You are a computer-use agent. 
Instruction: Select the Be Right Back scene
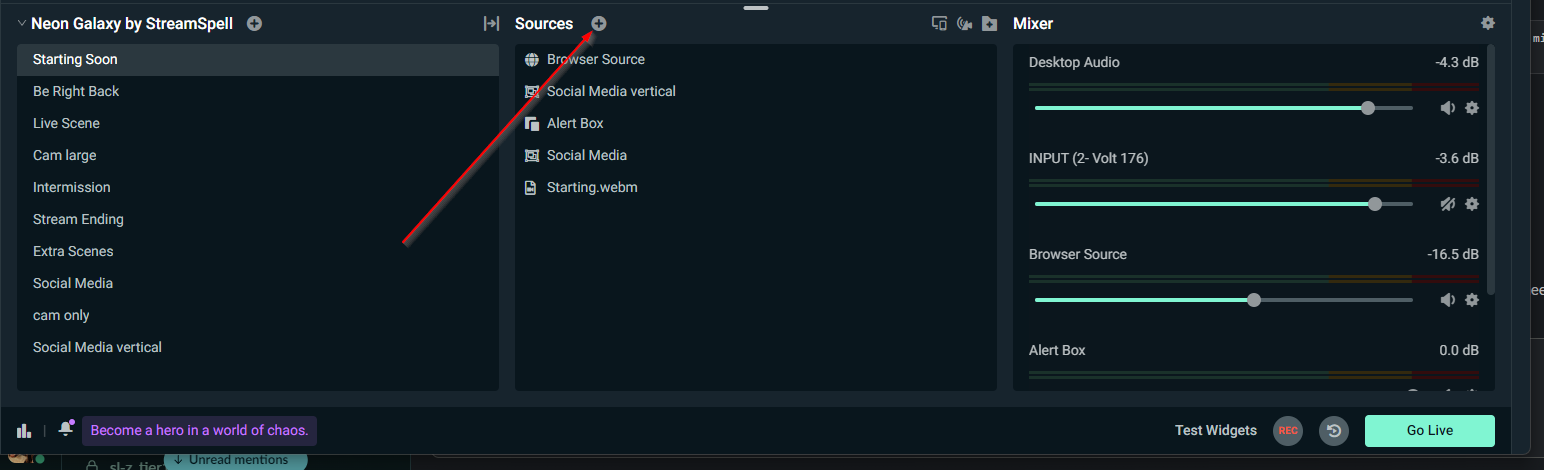coord(258,92)
